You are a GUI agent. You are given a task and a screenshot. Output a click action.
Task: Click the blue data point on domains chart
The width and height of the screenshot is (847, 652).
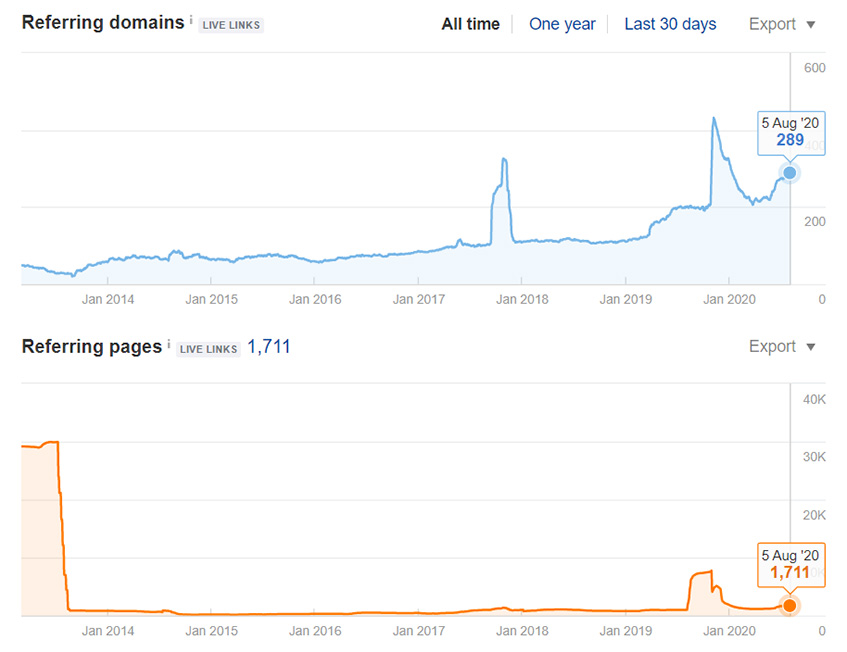click(x=789, y=173)
